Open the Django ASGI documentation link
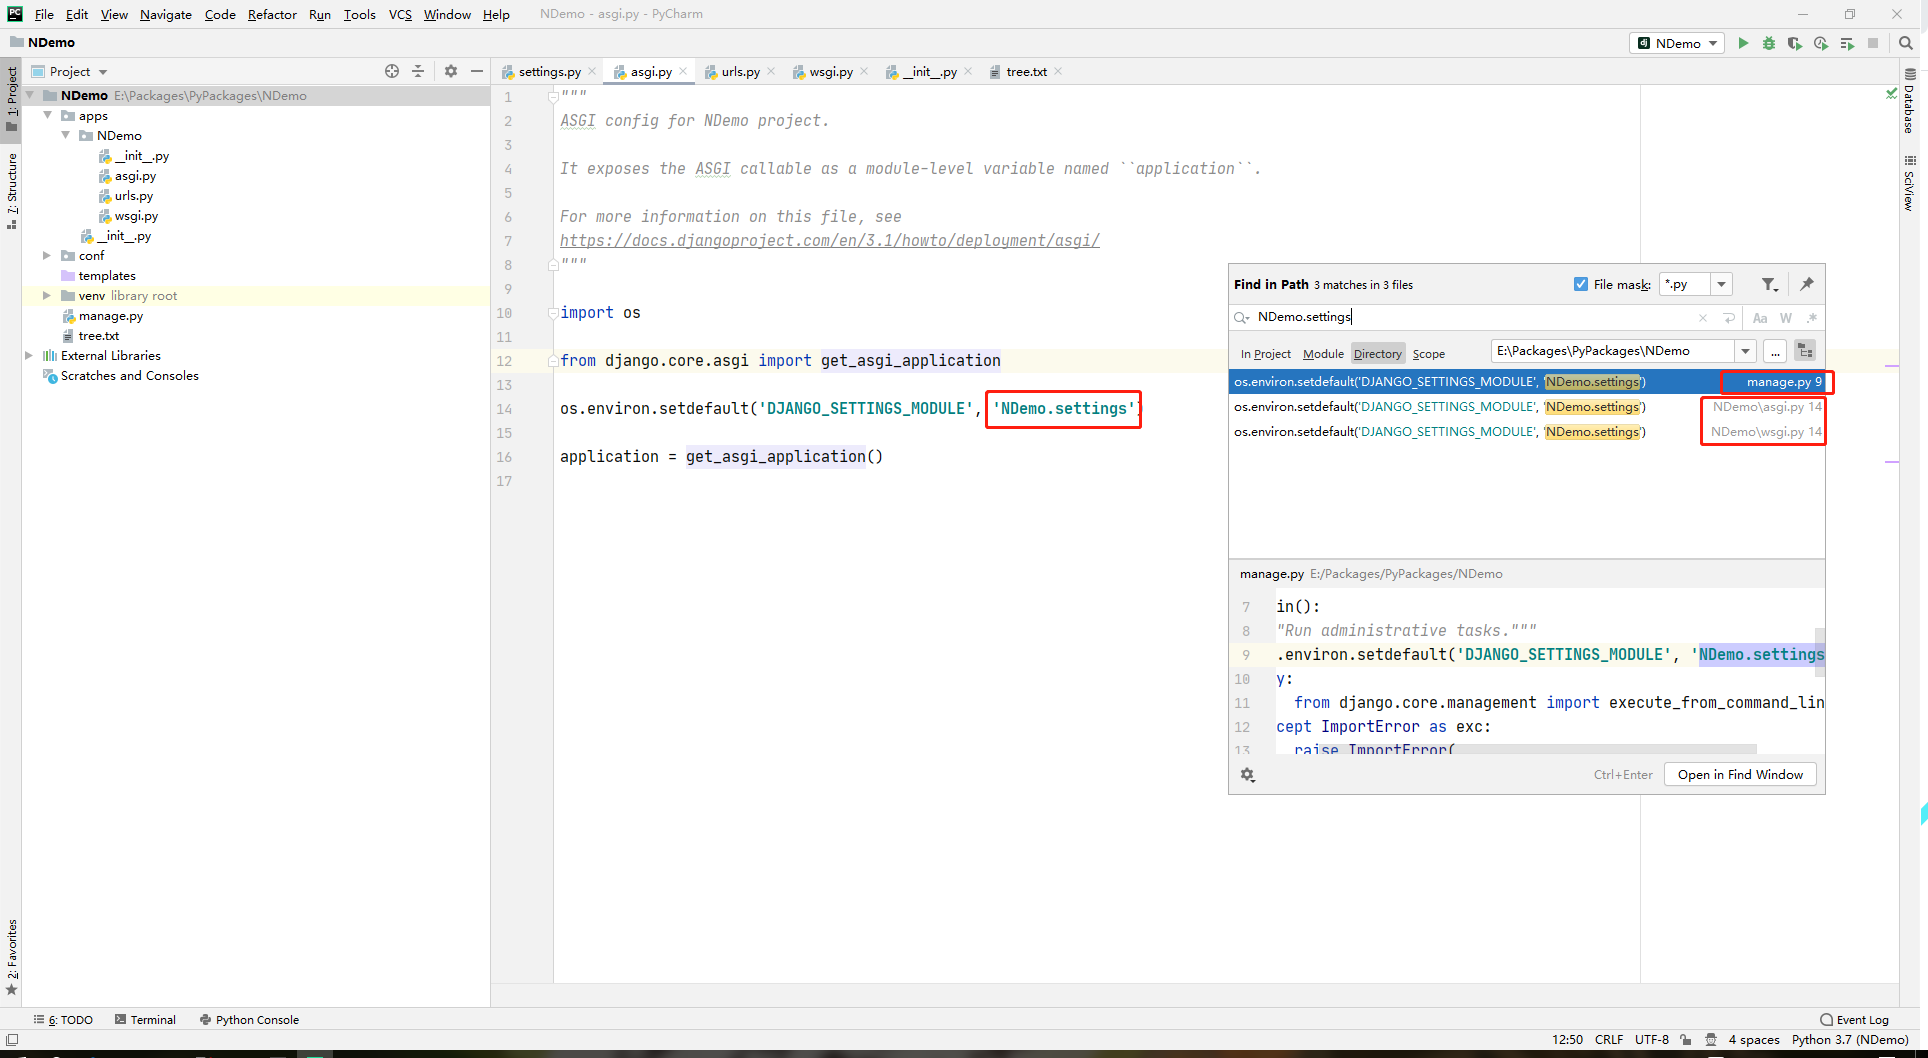Image resolution: width=1928 pixels, height=1058 pixels. coord(829,241)
